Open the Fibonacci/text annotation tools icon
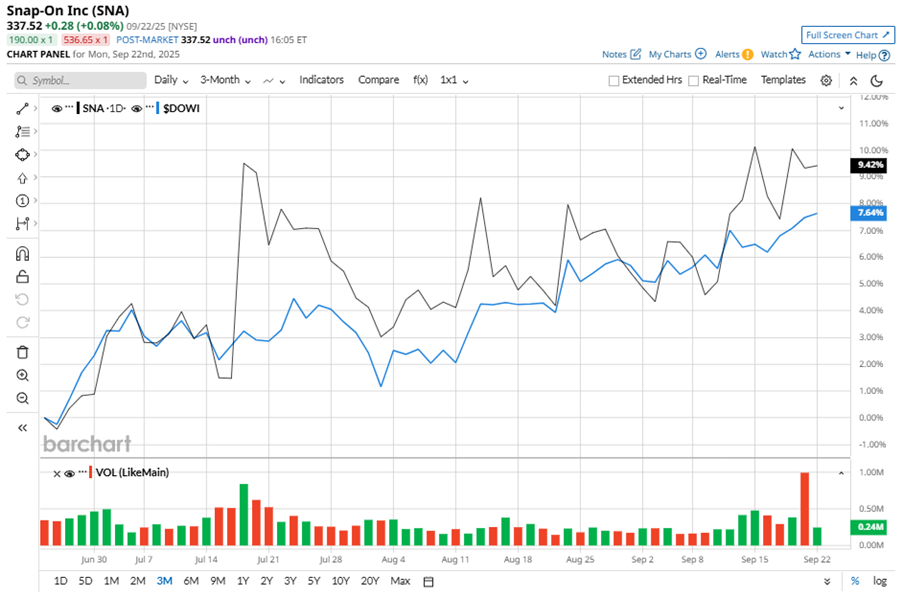 [22, 132]
